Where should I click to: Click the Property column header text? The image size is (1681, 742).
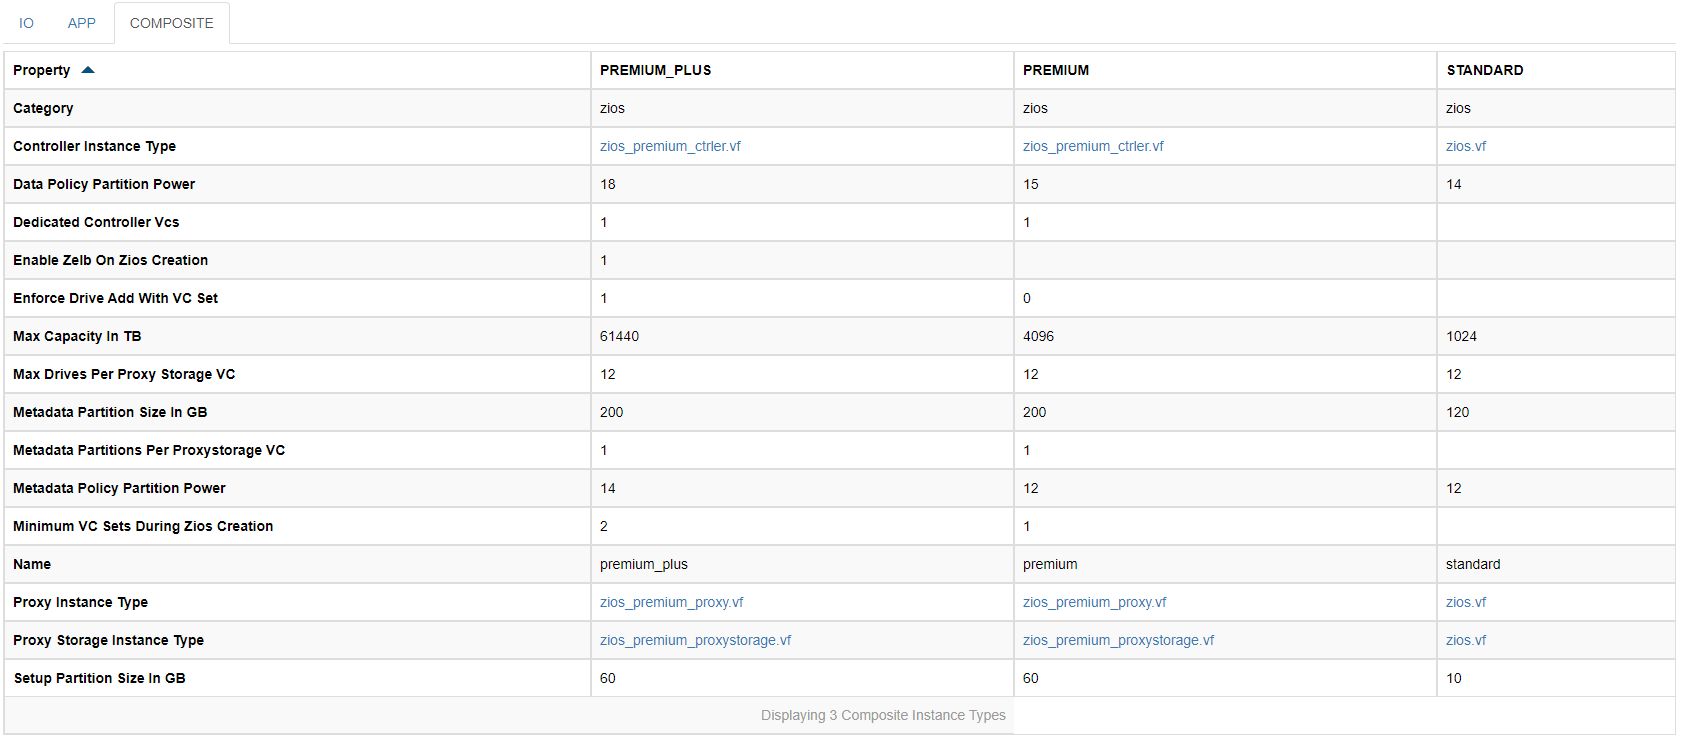42,70
